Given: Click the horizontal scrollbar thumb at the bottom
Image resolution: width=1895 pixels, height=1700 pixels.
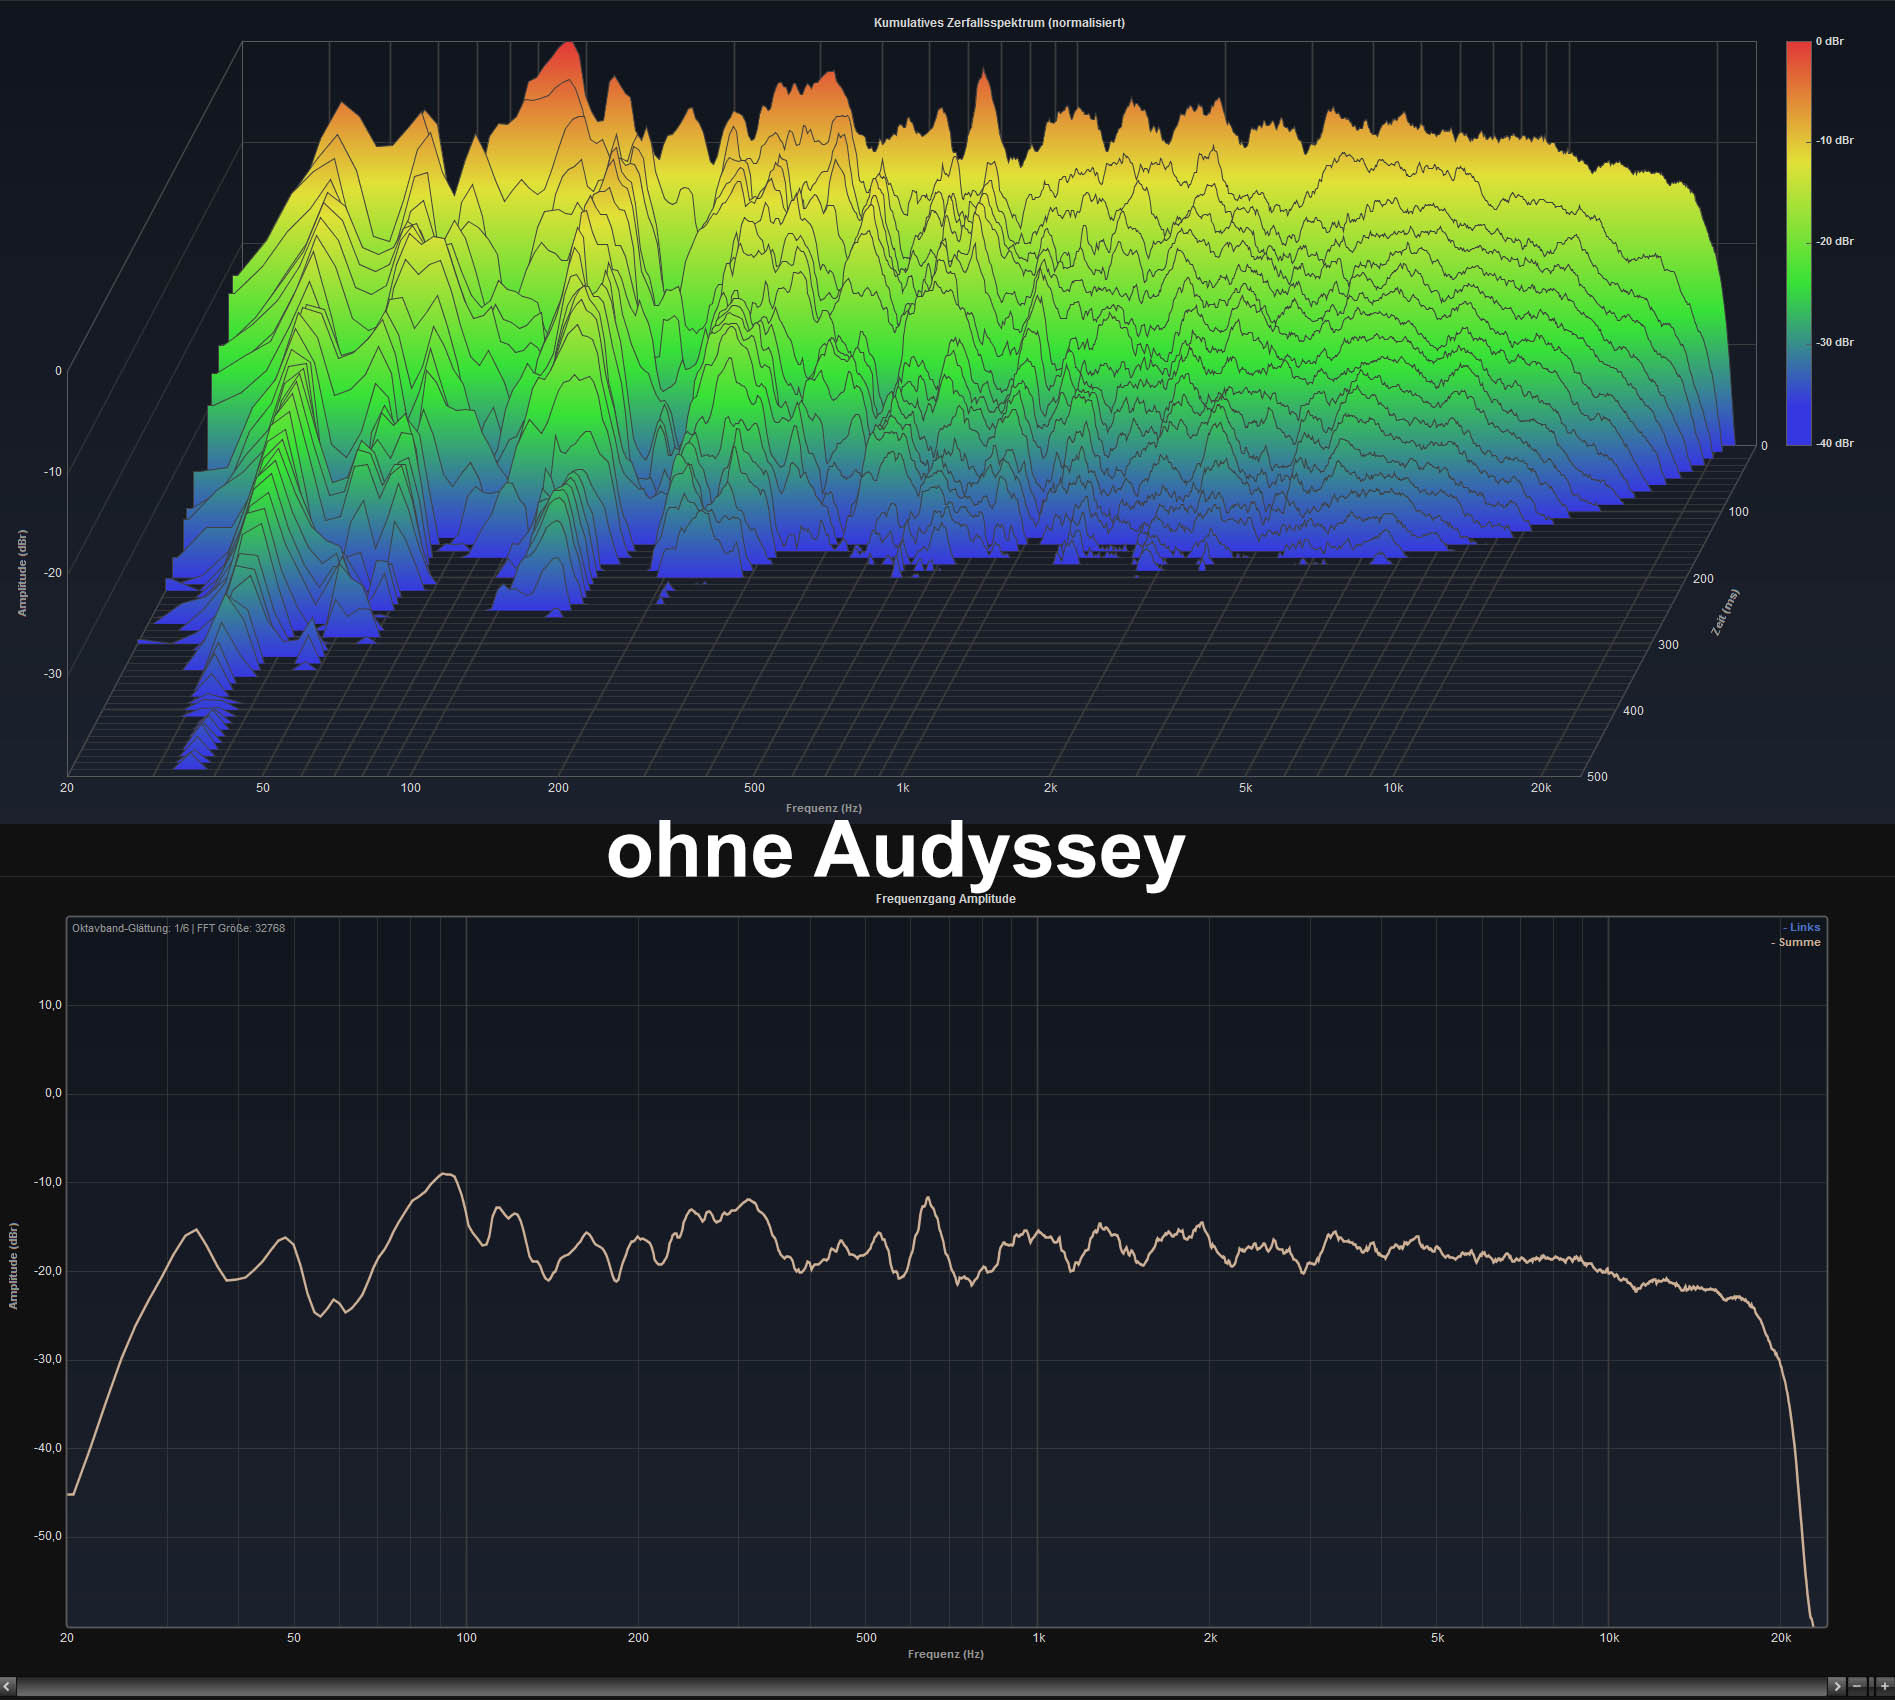Looking at the screenshot, I should pos(921,1686).
